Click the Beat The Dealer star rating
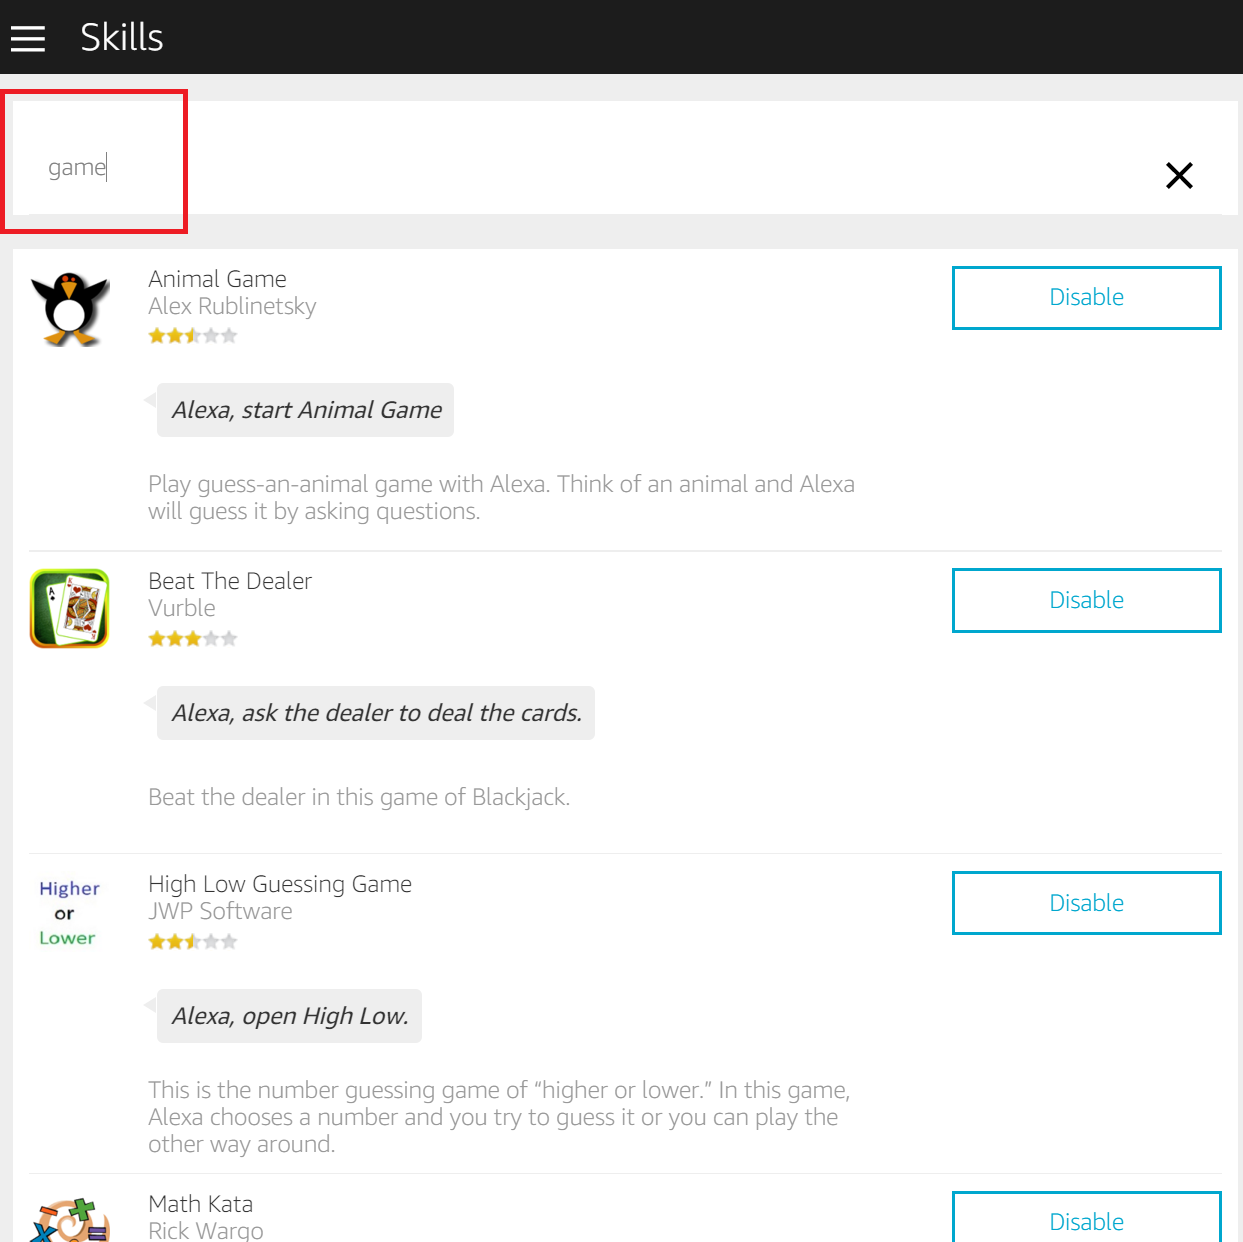Viewport: 1243px width, 1242px height. [193, 639]
